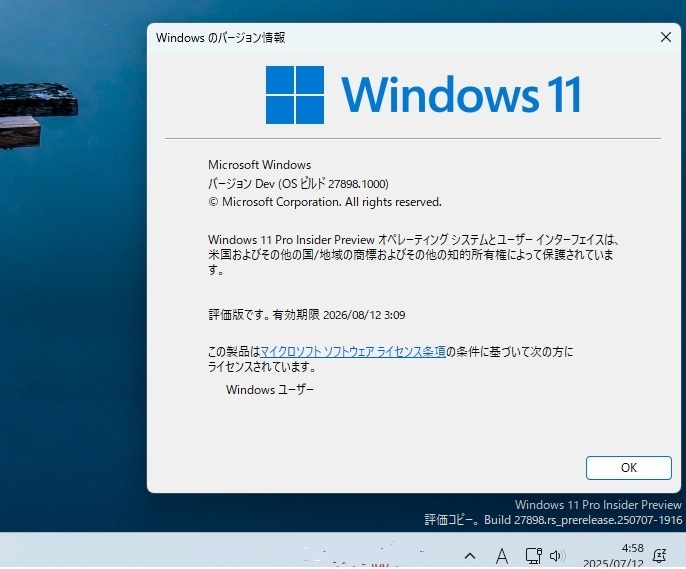Open the notification bell icon
Viewport: 686px width, 569px height.
pos(659,555)
